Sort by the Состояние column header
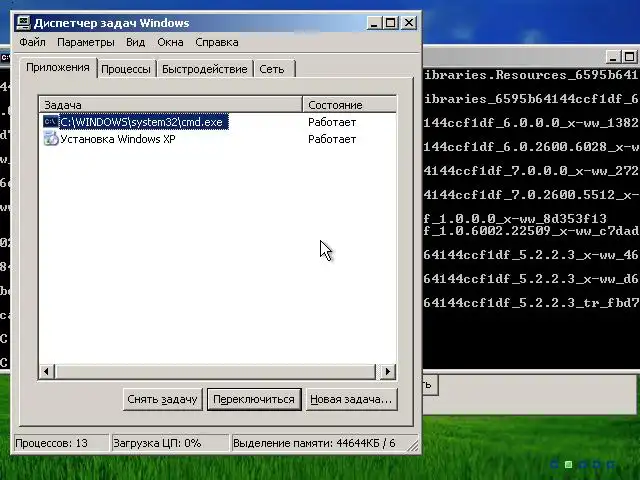This screenshot has width=640, height=480. tap(349, 105)
